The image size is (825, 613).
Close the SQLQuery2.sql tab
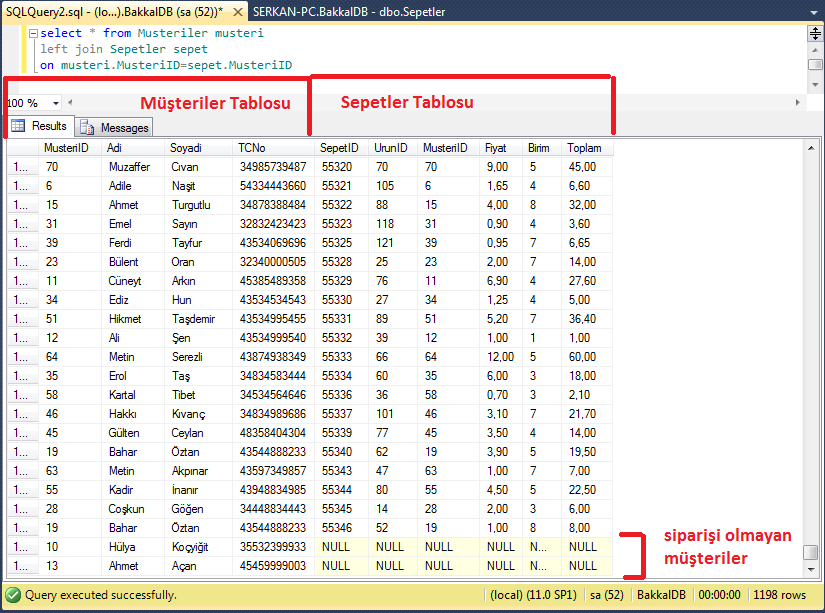click(x=238, y=12)
